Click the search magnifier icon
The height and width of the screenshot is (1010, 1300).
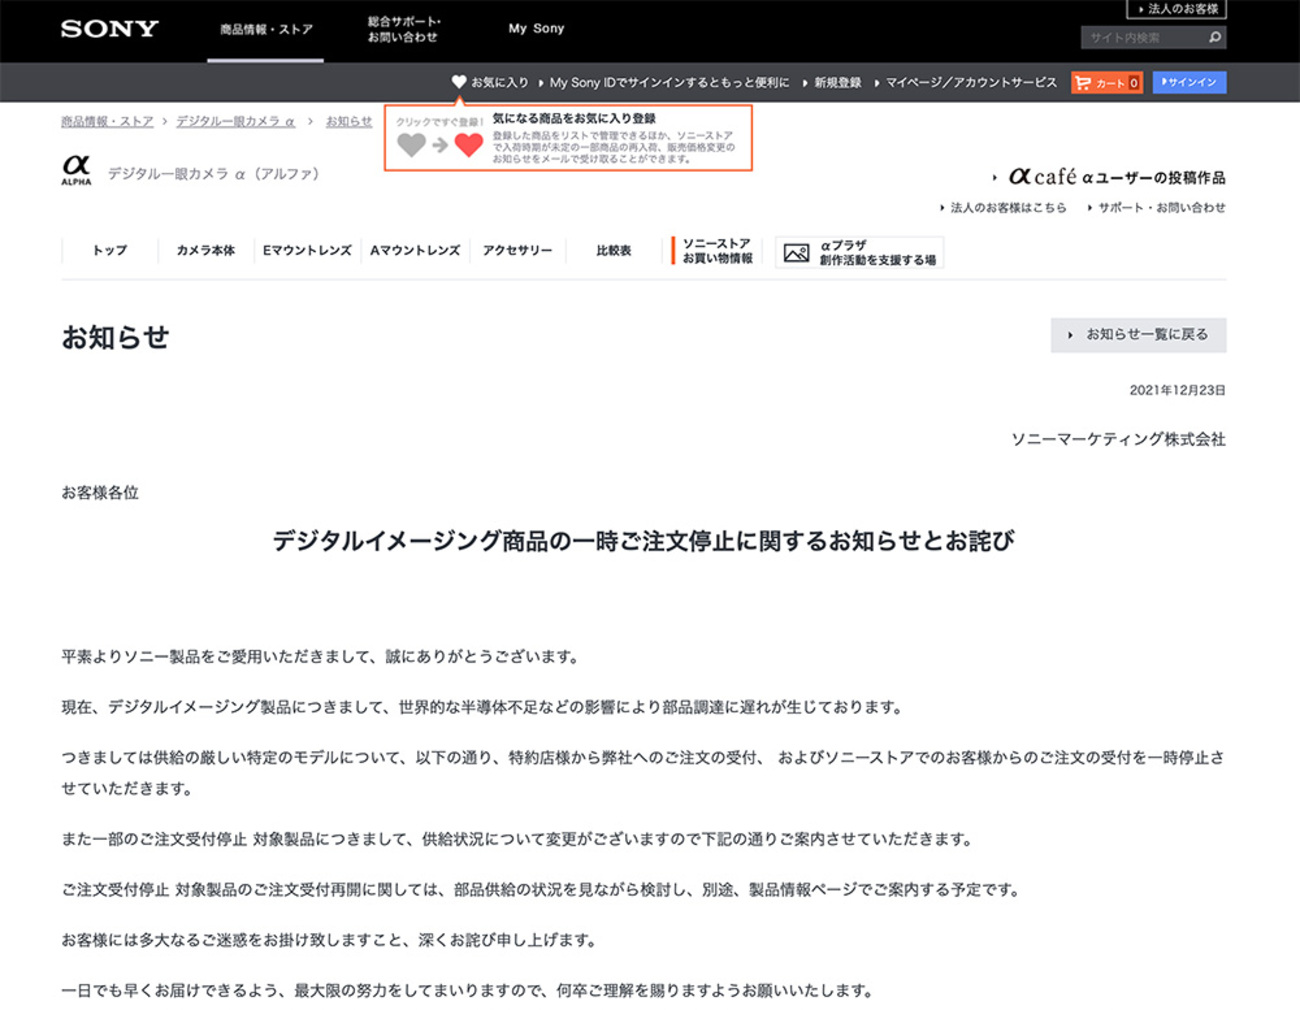(x=1214, y=38)
